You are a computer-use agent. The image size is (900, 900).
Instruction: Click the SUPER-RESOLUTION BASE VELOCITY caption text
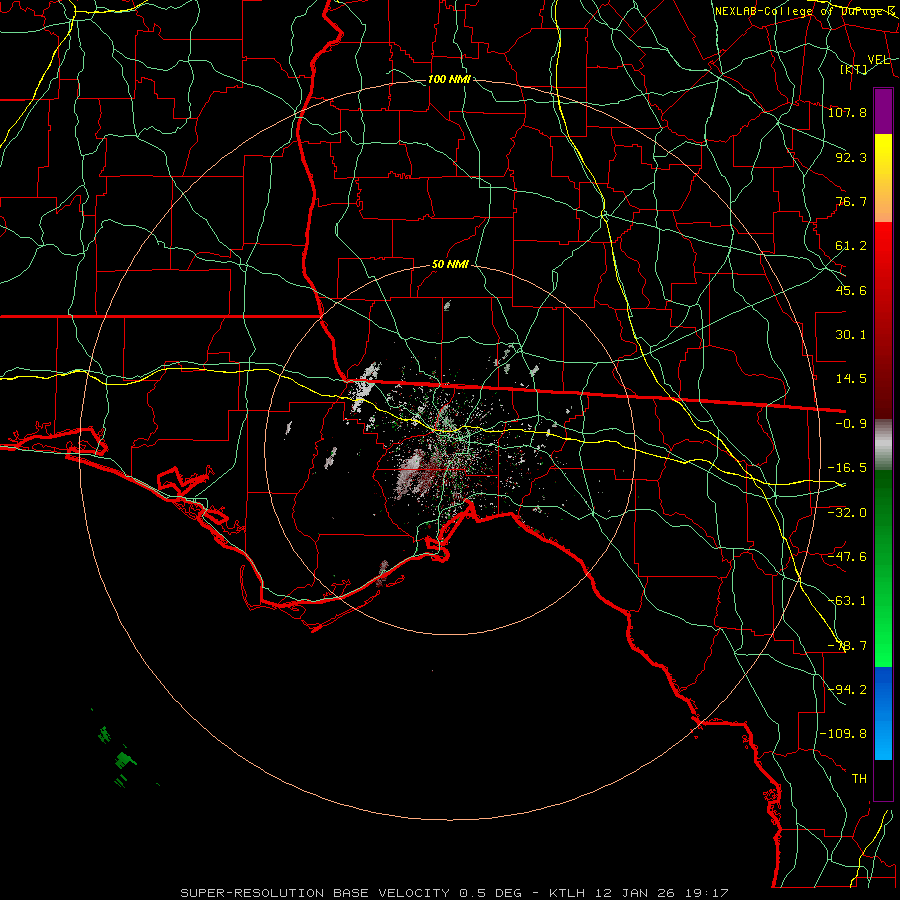[317, 893]
